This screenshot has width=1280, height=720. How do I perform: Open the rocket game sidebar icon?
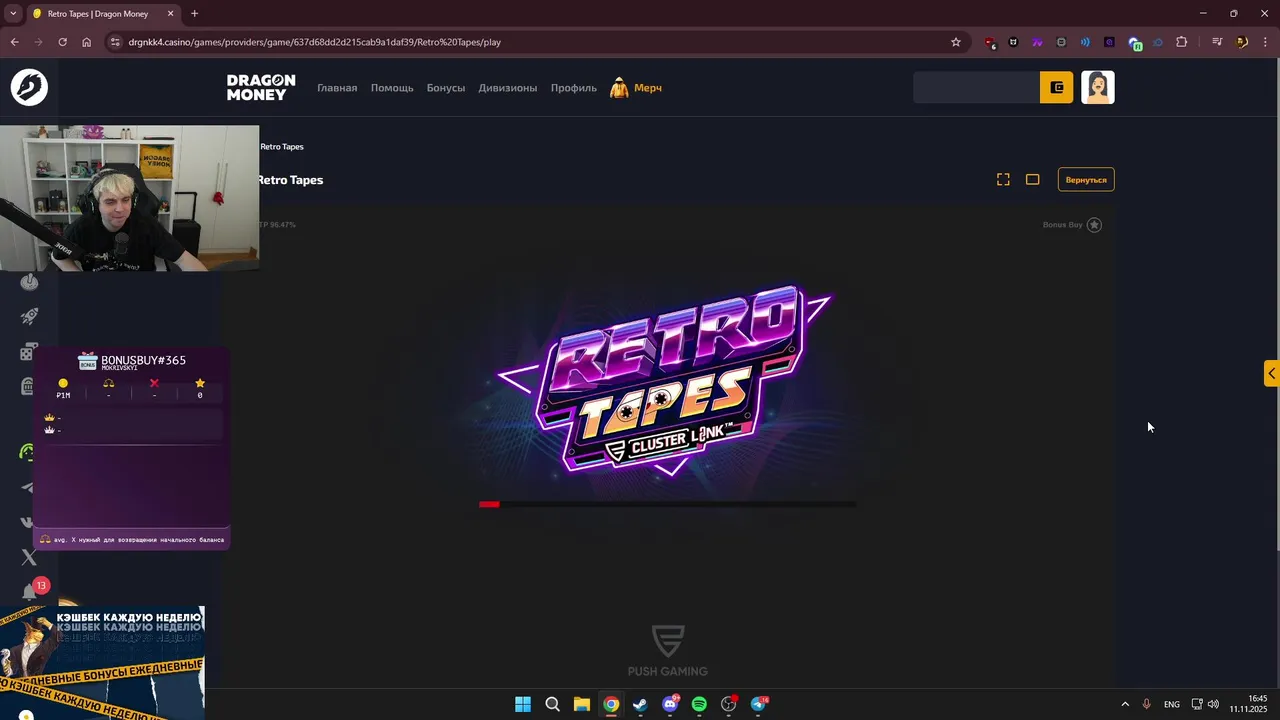[x=30, y=316]
